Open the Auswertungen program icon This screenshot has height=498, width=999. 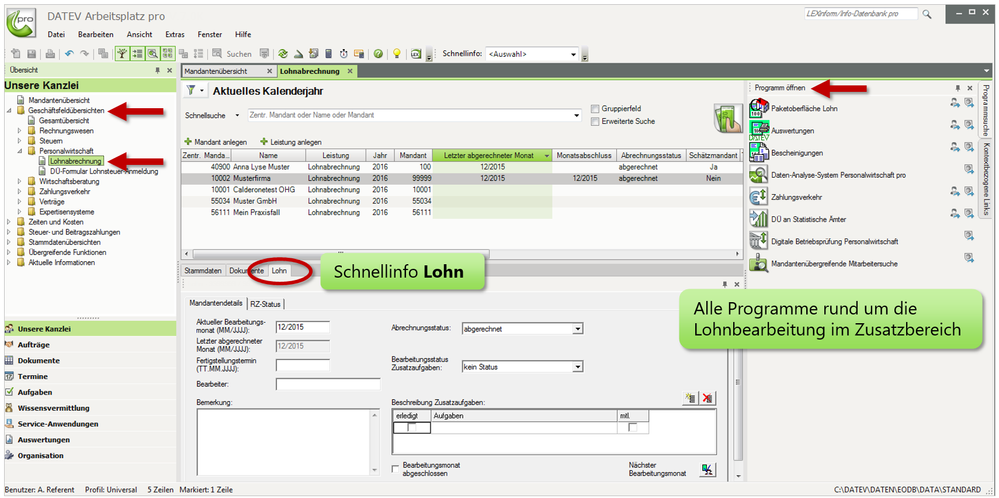point(759,131)
